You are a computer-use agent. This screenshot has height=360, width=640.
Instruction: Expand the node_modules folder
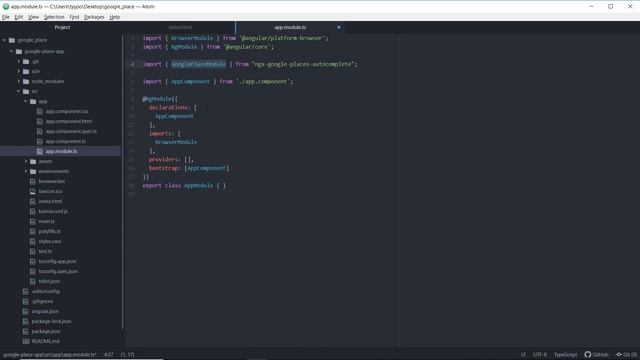pyautogui.click(x=19, y=81)
